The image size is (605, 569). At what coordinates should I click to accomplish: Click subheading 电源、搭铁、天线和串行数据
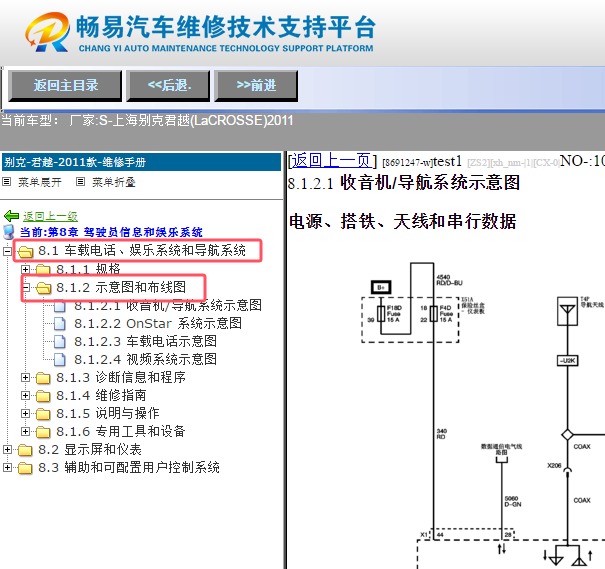click(402, 222)
